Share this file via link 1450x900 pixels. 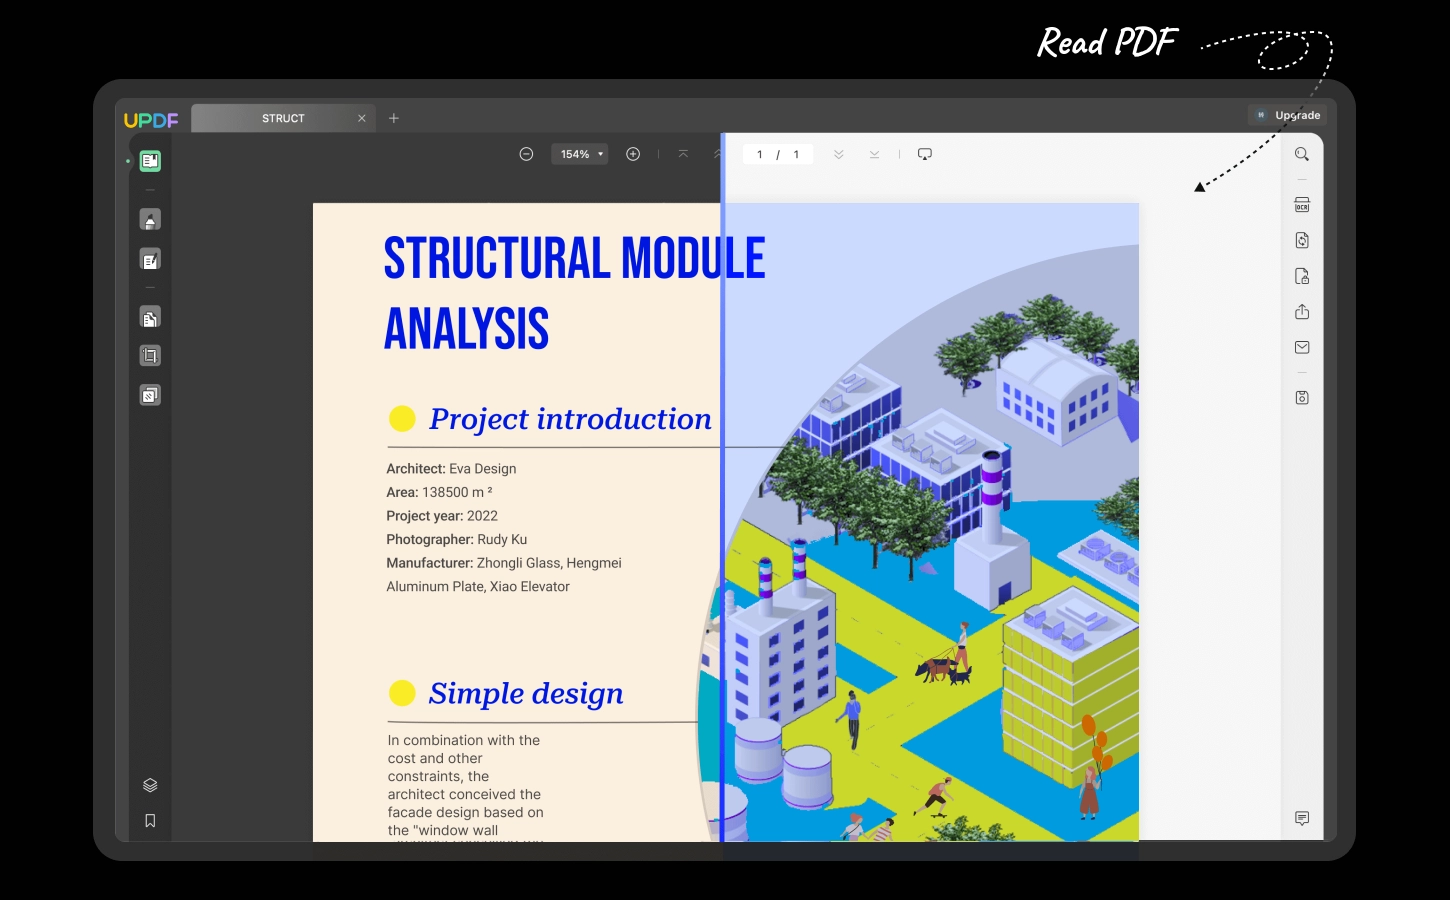(x=1302, y=312)
